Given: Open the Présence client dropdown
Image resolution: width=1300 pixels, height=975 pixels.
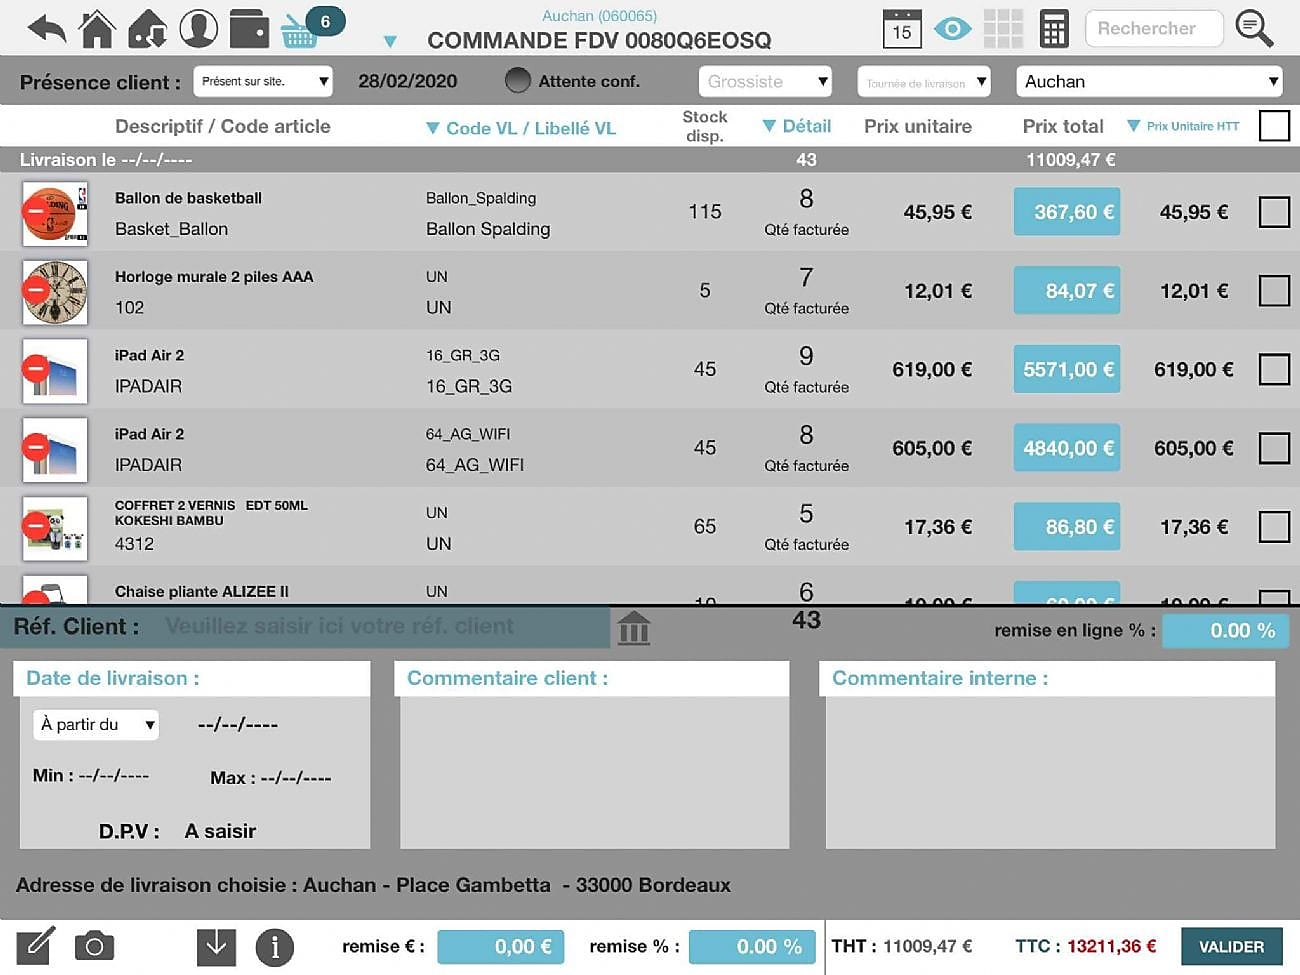Looking at the screenshot, I should point(263,81).
